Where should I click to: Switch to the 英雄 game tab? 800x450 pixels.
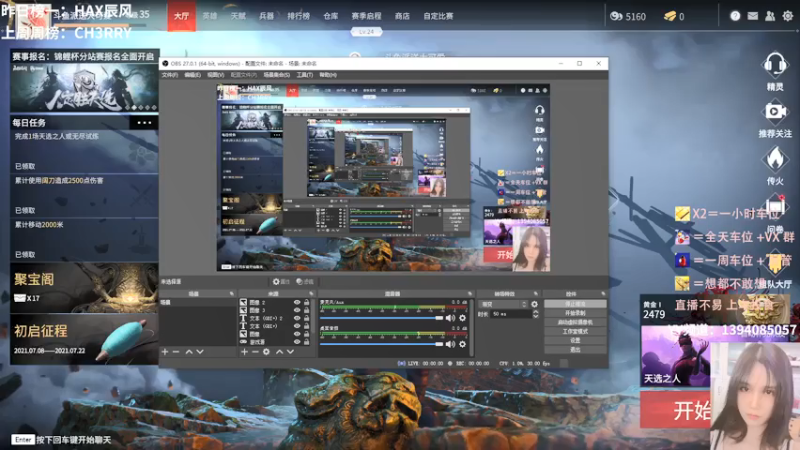(x=210, y=16)
